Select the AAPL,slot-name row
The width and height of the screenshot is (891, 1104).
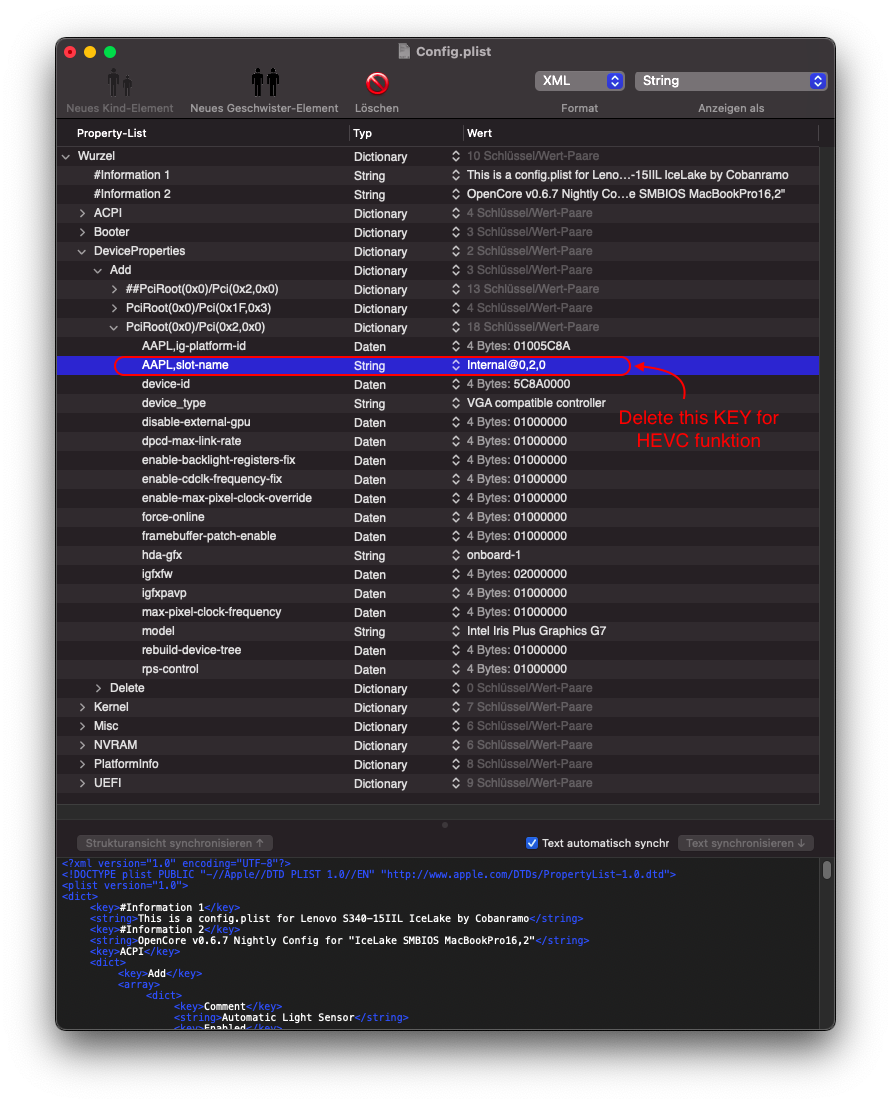(437, 365)
